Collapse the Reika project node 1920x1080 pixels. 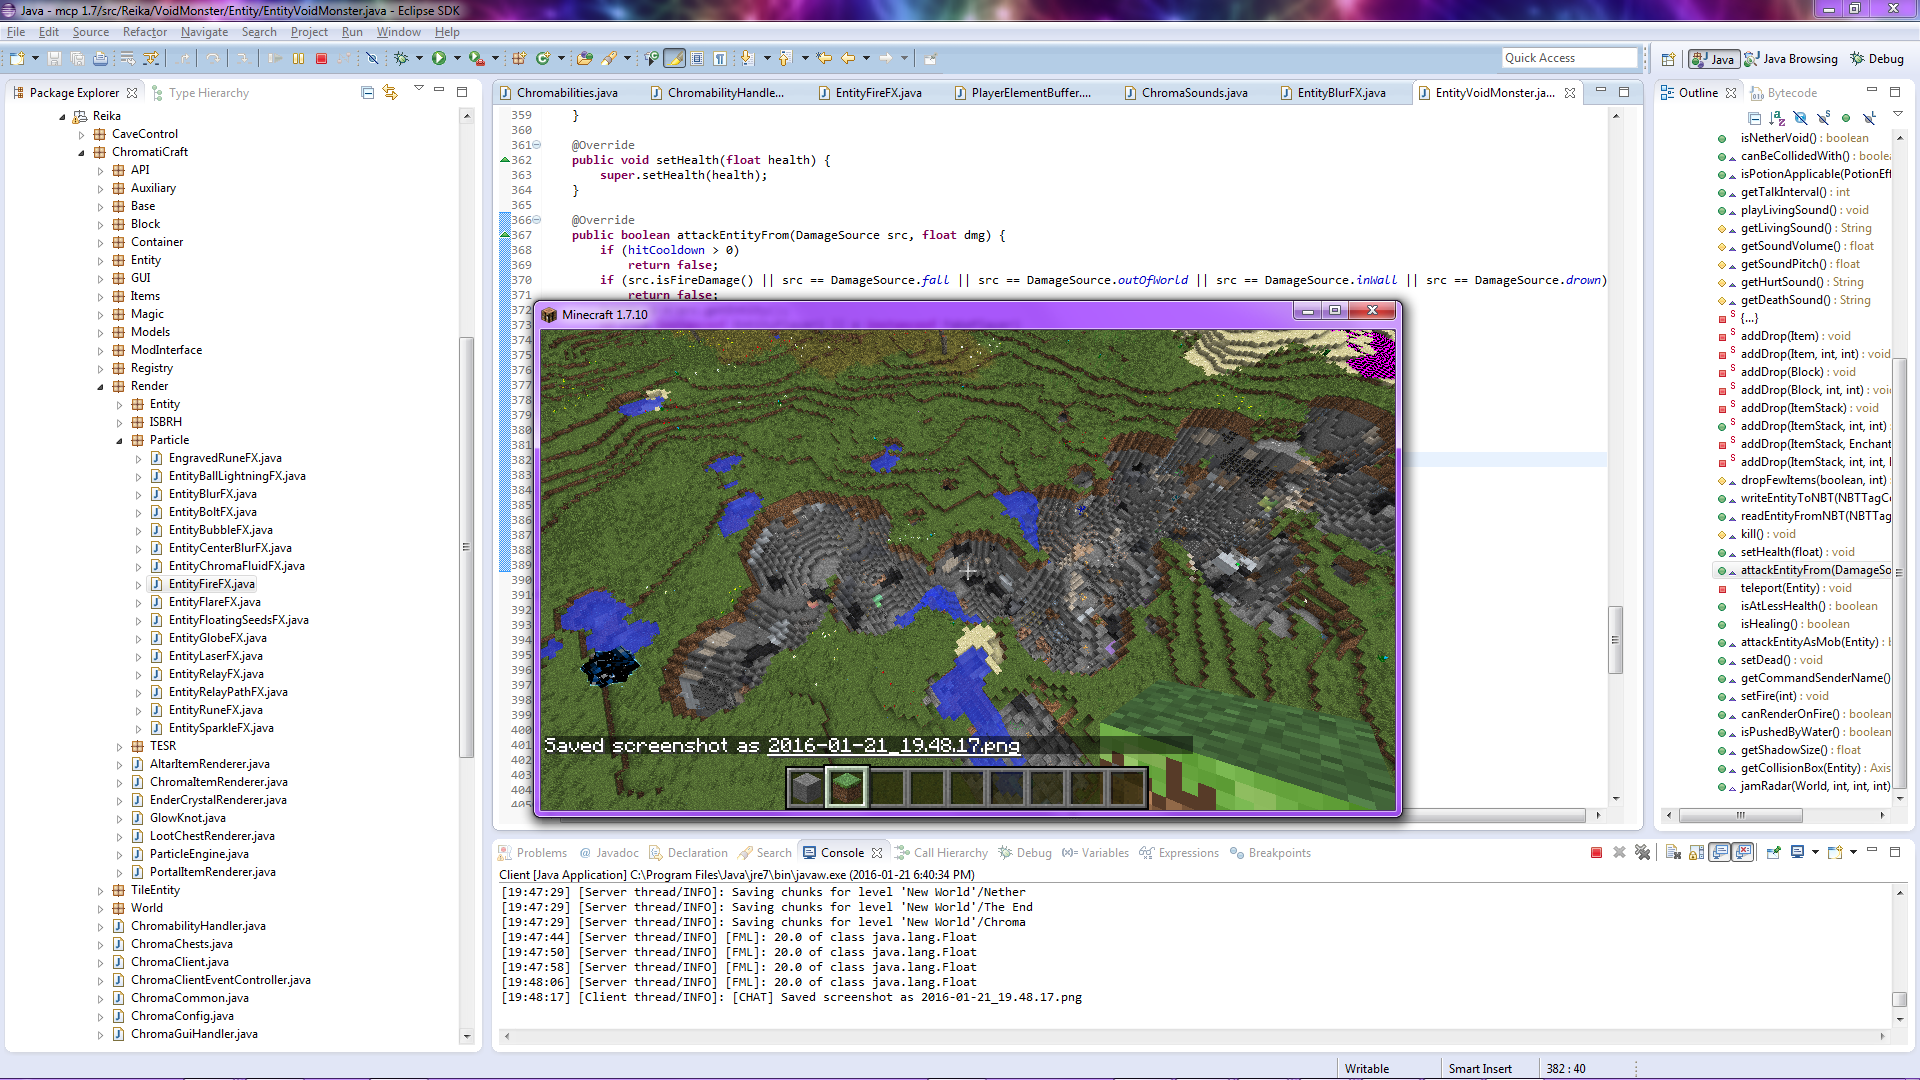62,116
